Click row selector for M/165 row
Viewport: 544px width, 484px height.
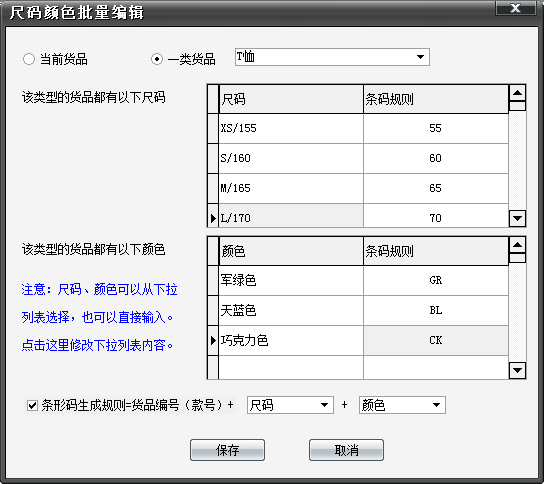pyautogui.click(x=213, y=188)
